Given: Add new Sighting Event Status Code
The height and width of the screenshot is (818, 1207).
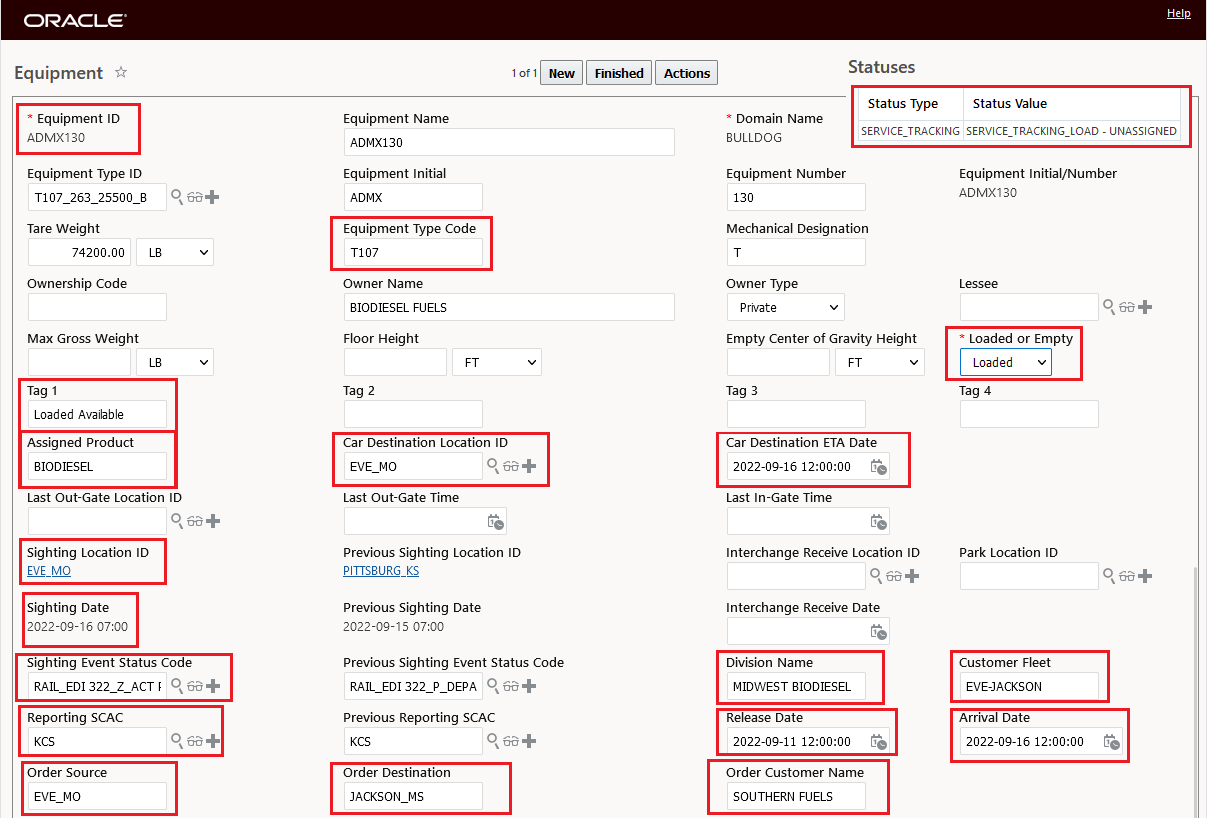Looking at the screenshot, I should [212, 686].
